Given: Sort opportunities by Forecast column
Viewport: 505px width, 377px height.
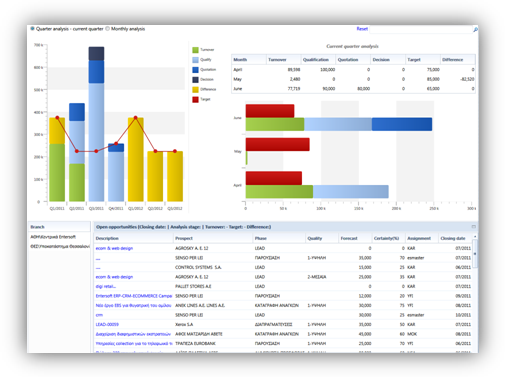Looking at the screenshot, I should pyautogui.click(x=355, y=238).
